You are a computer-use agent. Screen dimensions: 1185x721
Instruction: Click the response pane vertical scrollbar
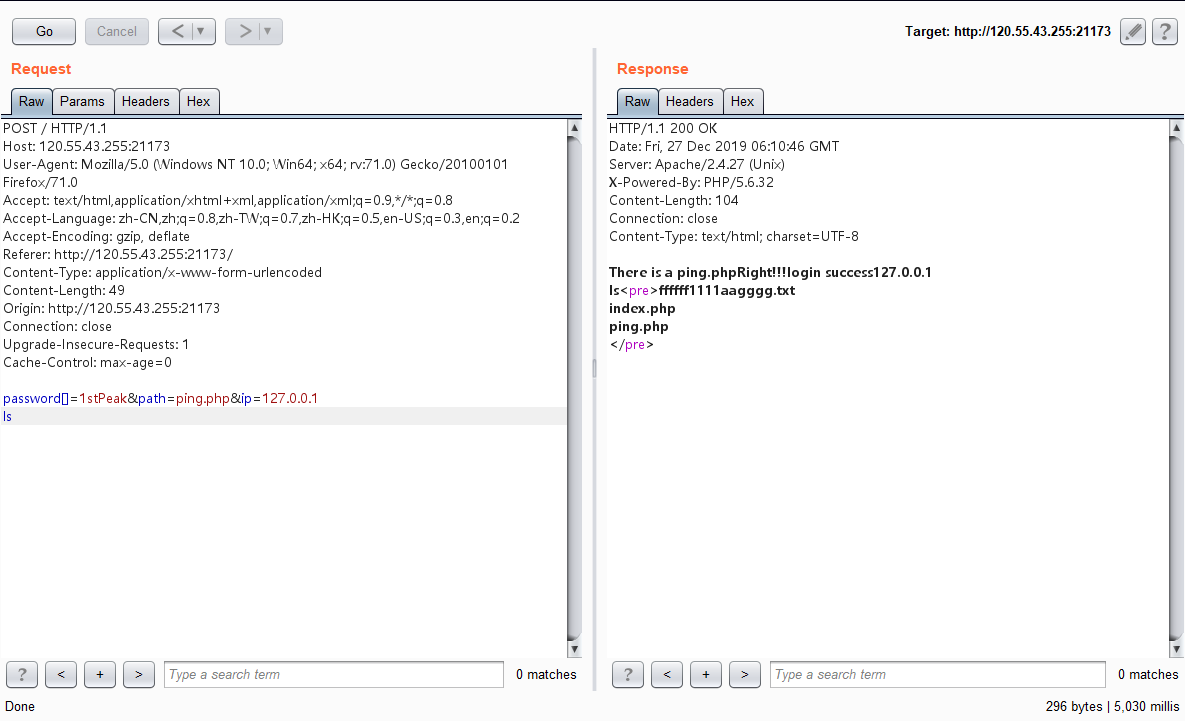click(1177, 388)
